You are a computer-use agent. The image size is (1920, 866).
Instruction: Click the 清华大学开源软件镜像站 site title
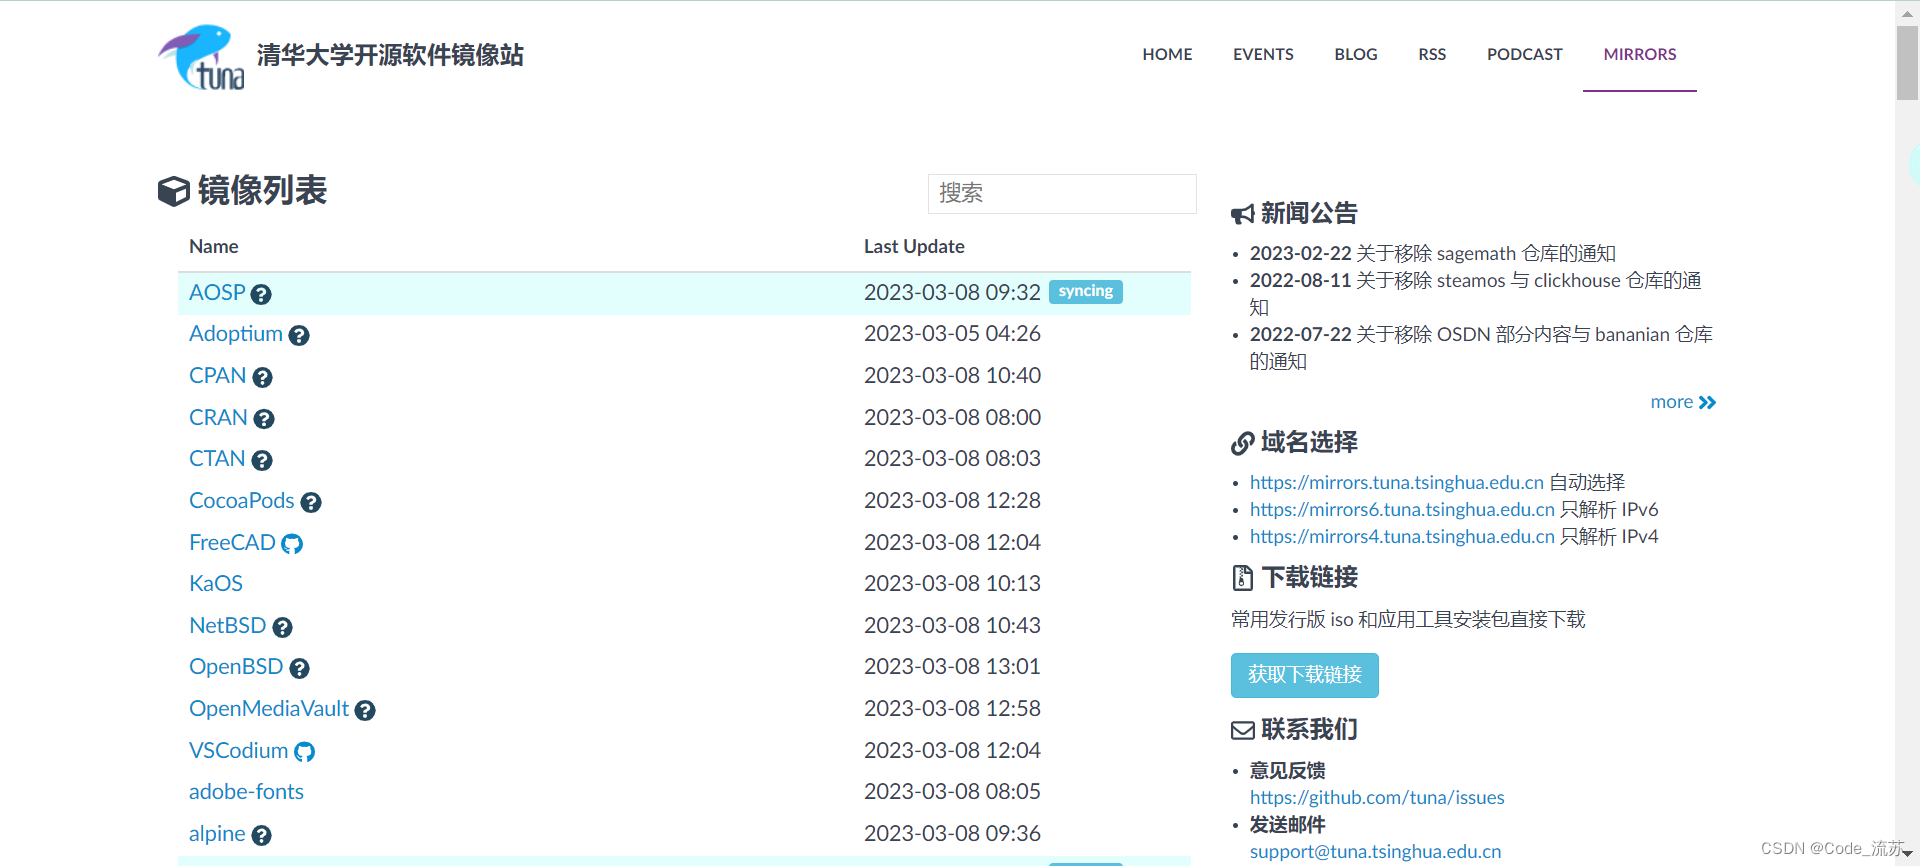(x=390, y=55)
